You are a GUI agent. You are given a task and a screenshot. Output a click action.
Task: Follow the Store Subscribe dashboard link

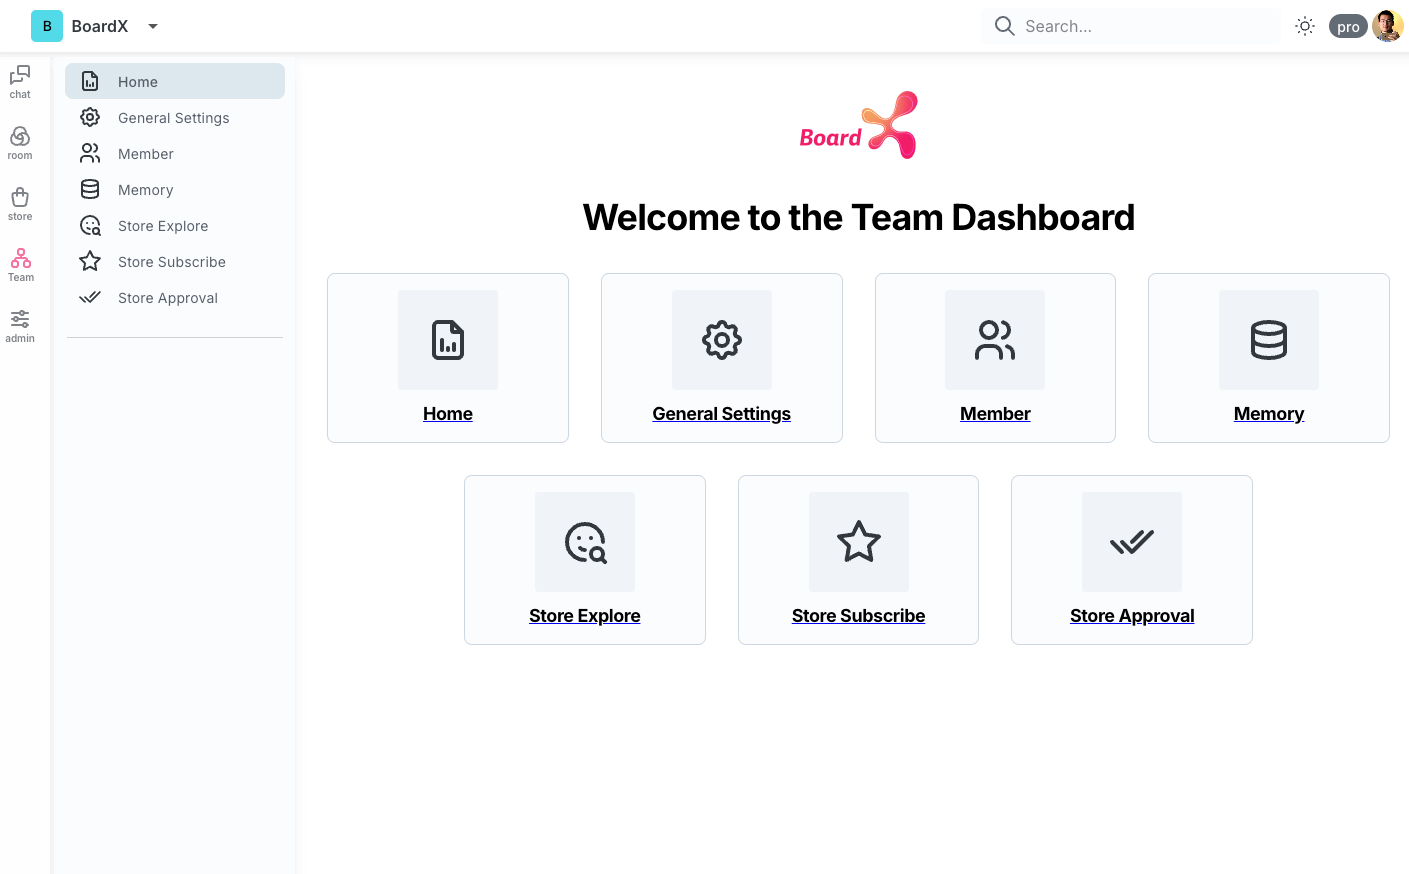[859, 616]
